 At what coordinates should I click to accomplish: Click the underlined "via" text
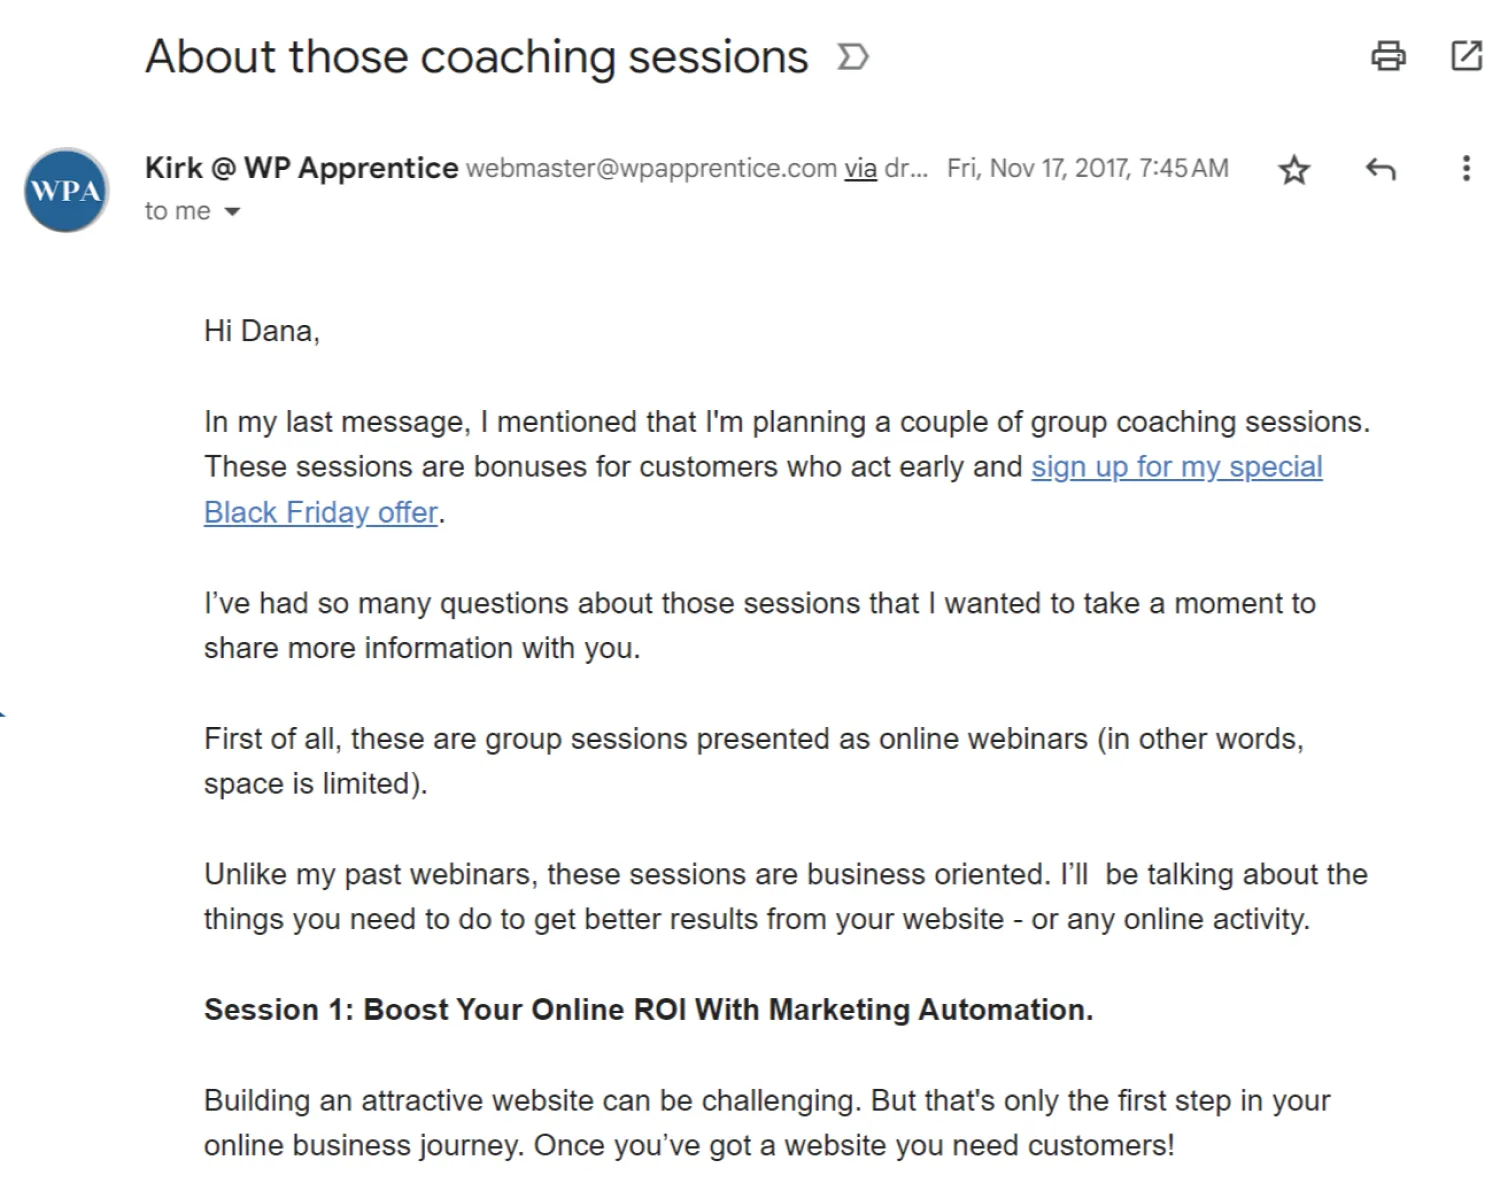860,169
